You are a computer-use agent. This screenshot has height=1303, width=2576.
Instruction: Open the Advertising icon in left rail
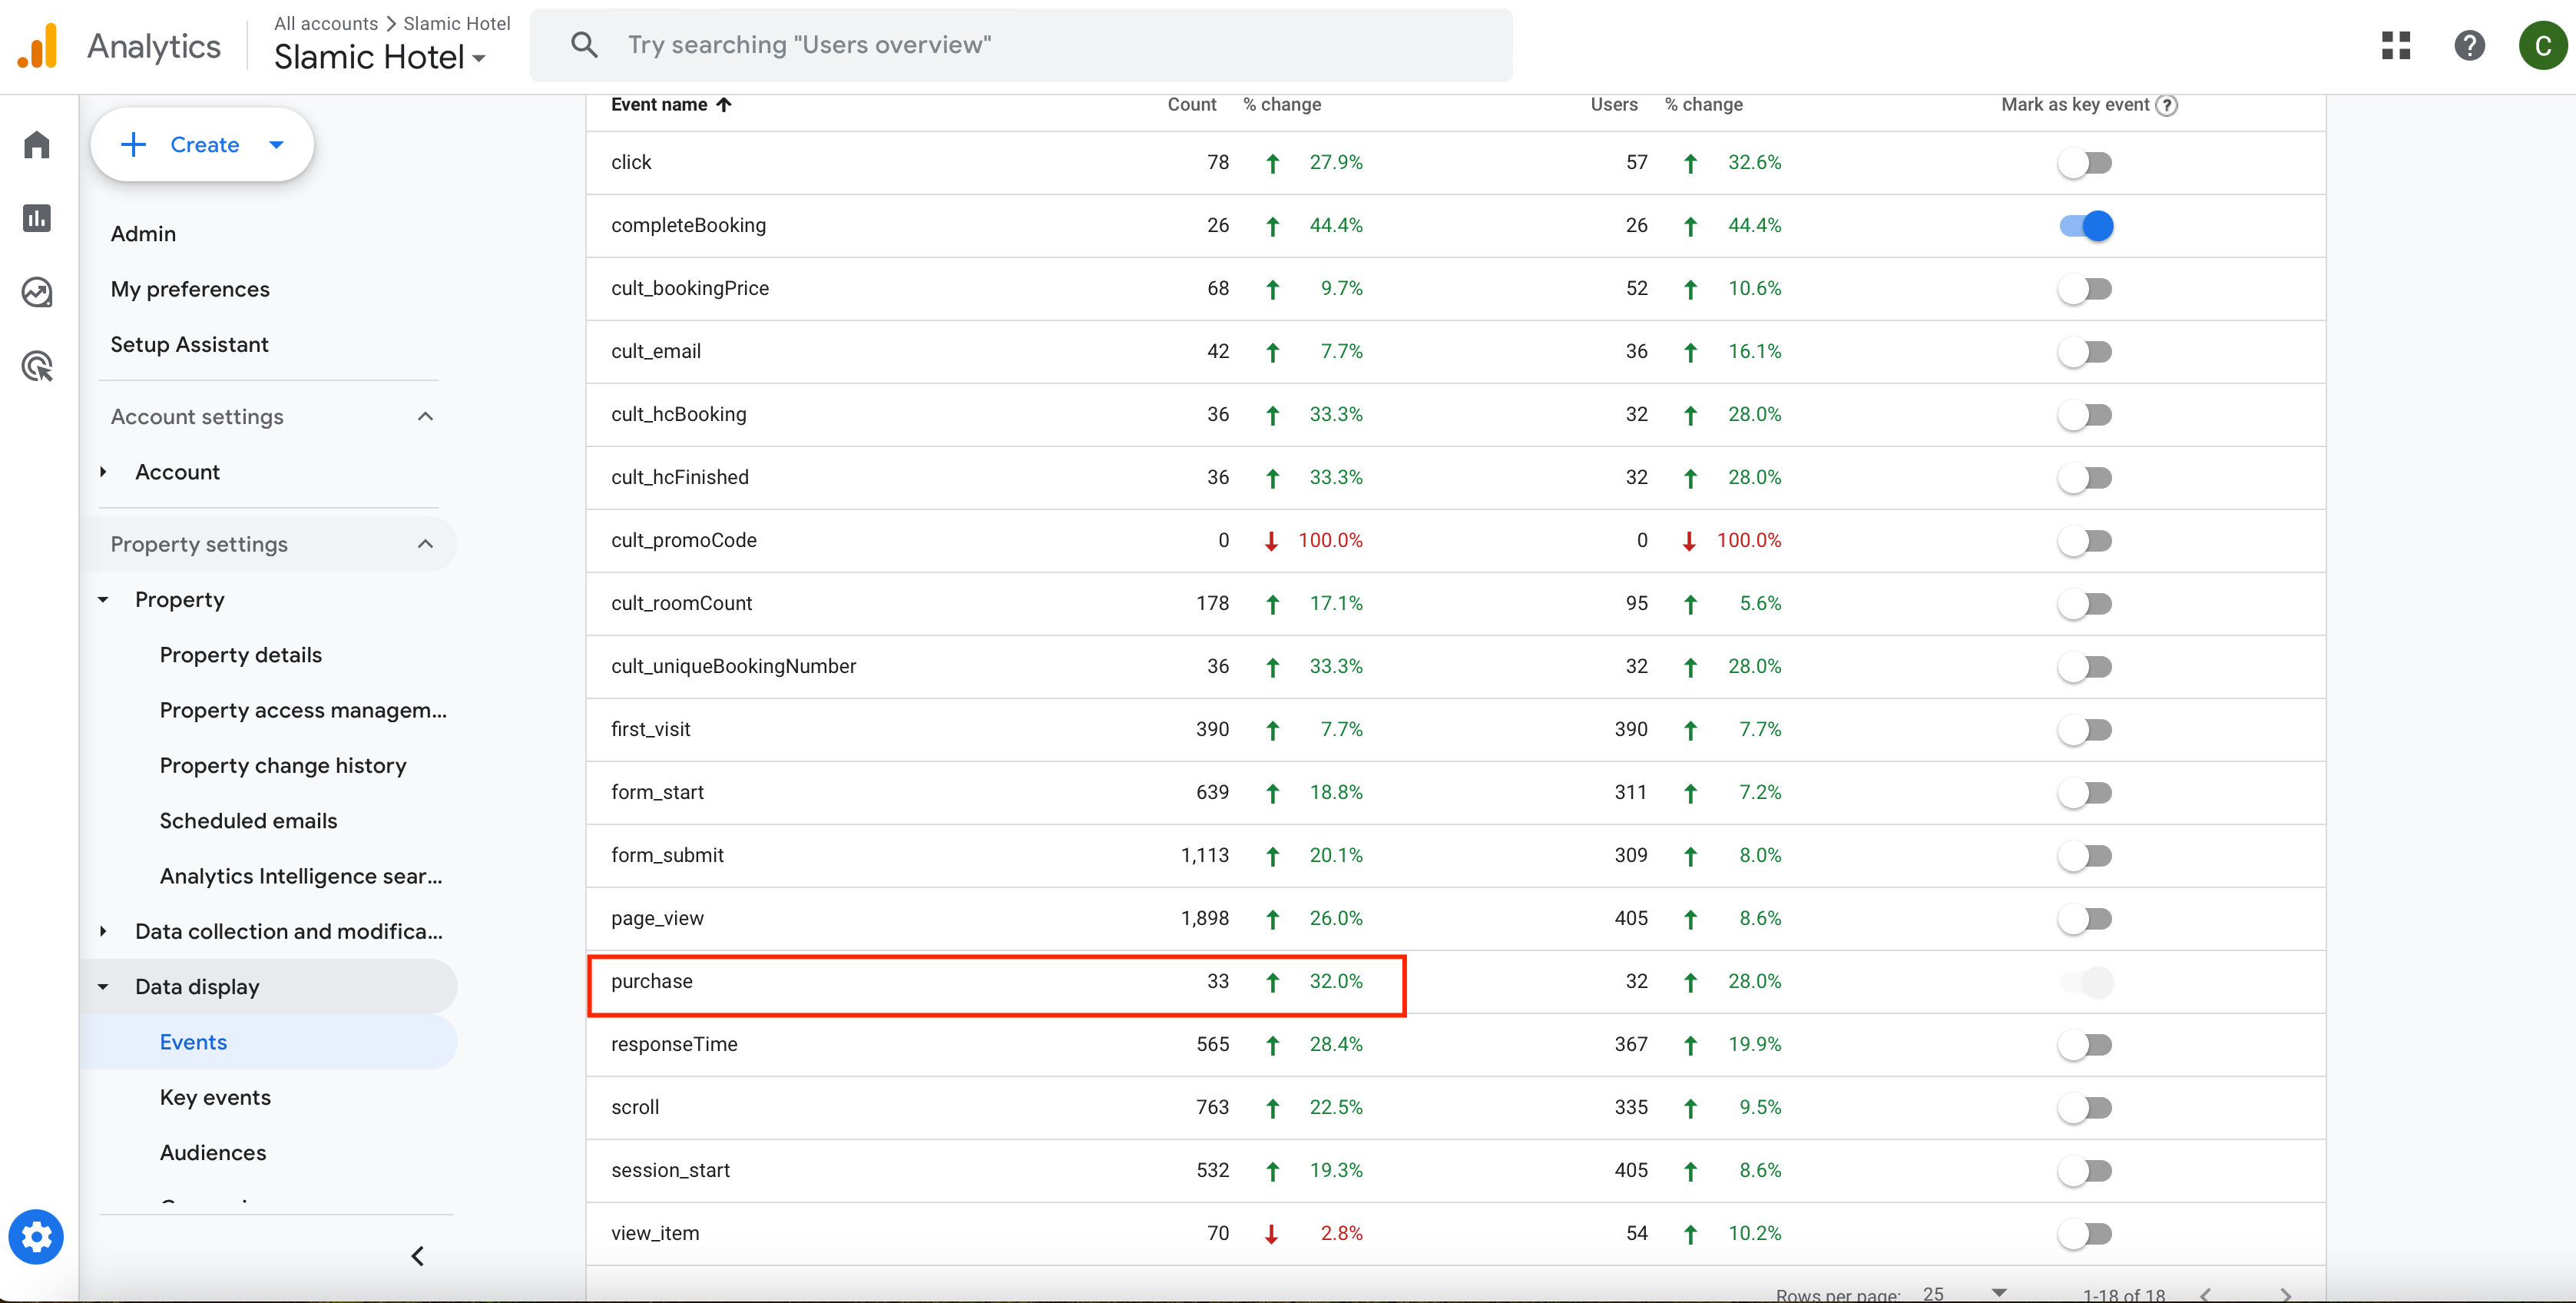pyautogui.click(x=37, y=366)
